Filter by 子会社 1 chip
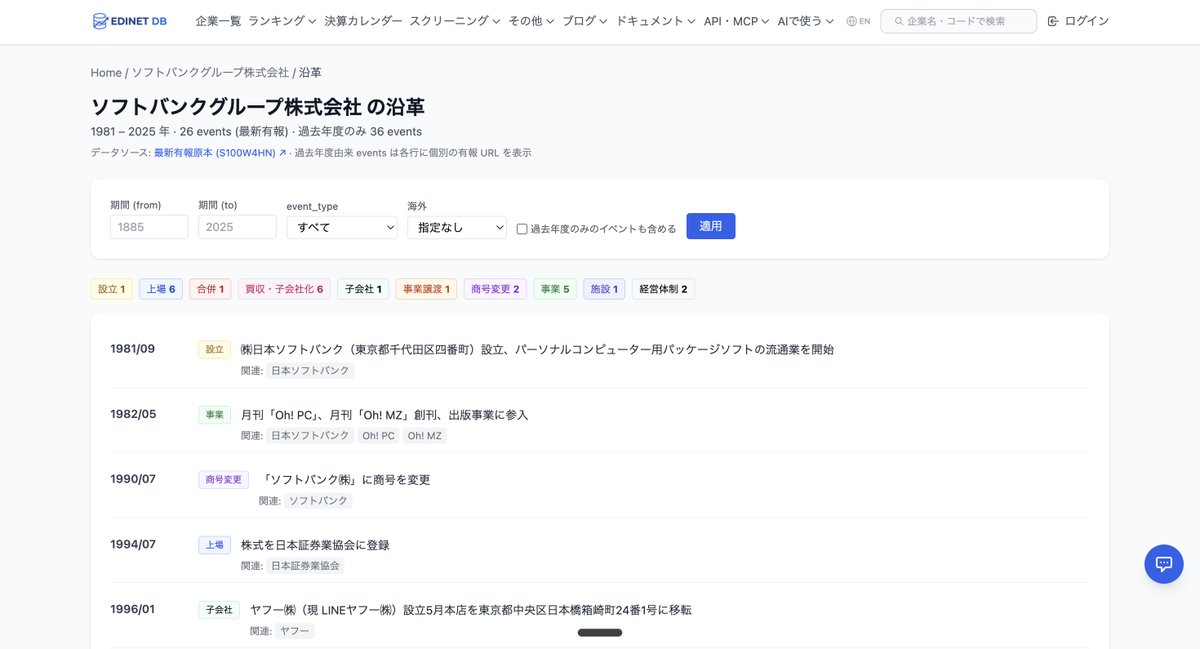The image size is (1200, 649). [363, 289]
